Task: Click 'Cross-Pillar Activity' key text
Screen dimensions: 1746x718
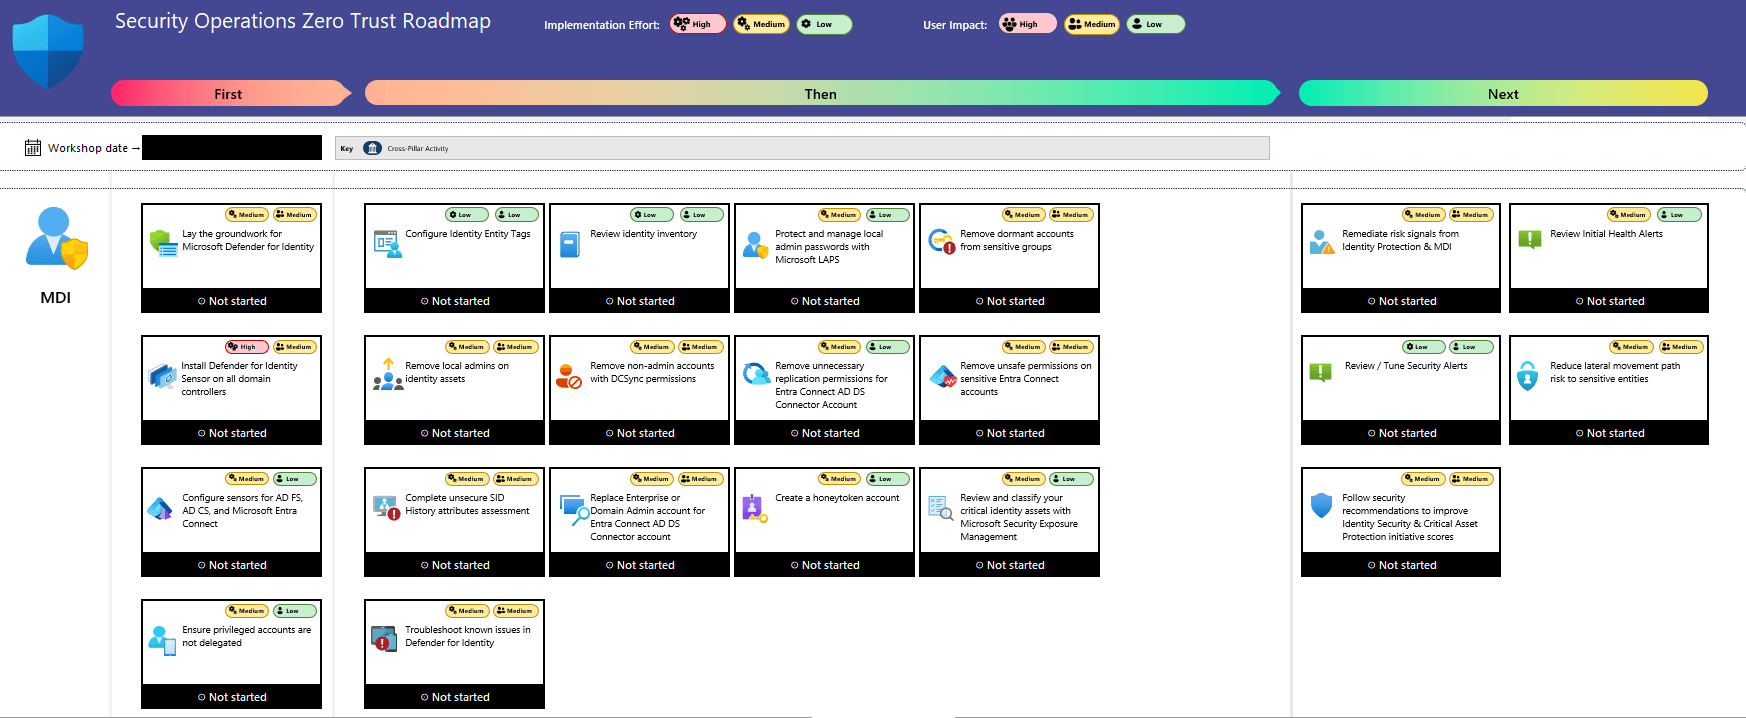Action: point(418,148)
